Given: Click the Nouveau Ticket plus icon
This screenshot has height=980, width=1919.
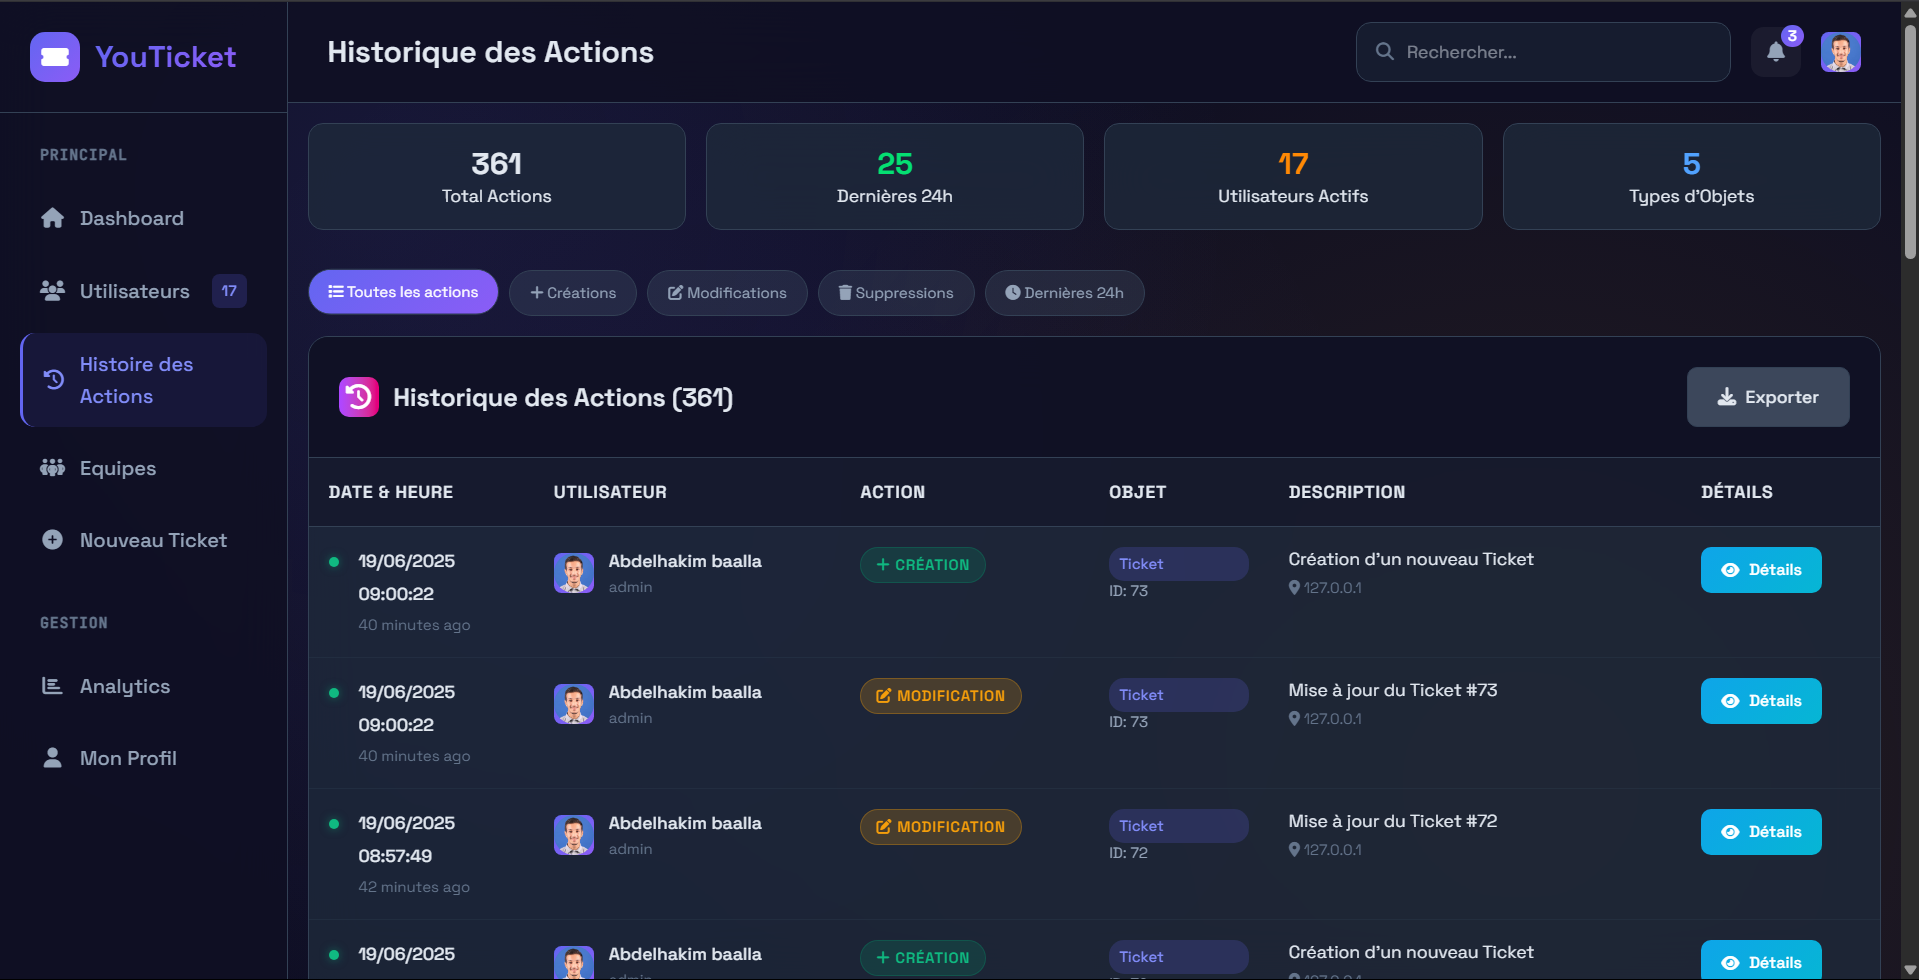Looking at the screenshot, I should click(x=53, y=540).
